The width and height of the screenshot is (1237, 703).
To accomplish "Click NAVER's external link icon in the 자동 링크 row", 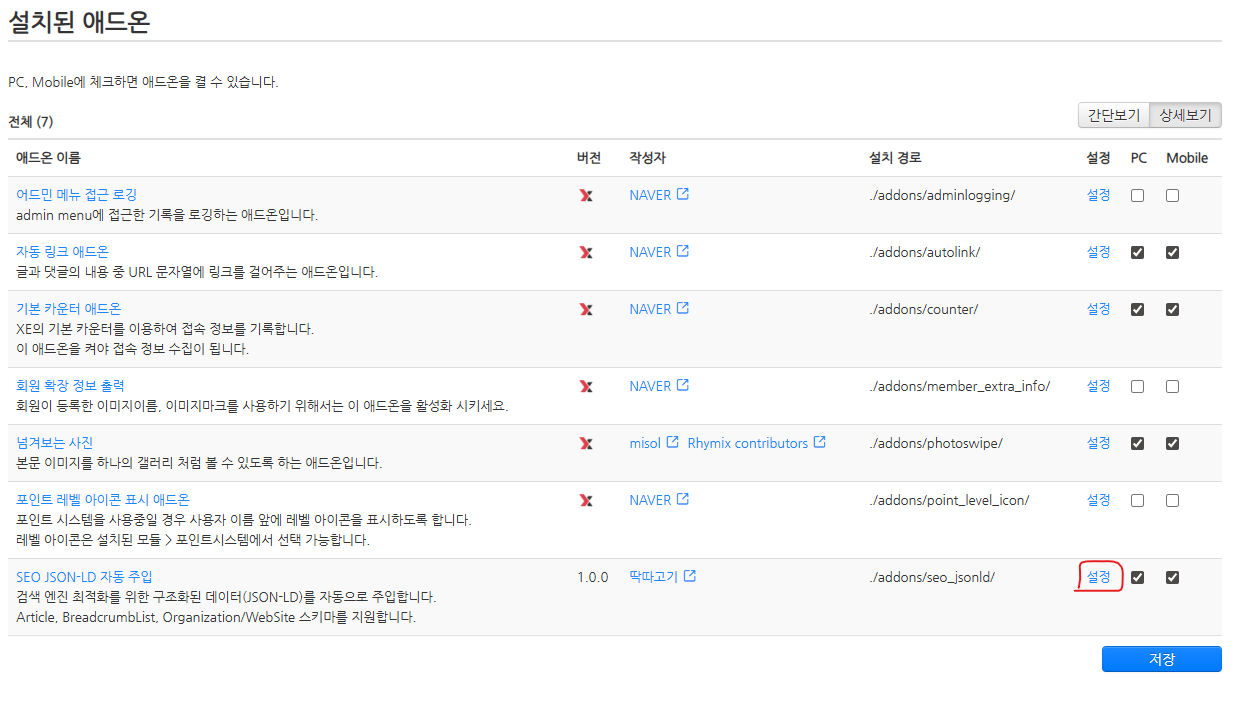I will [x=684, y=250].
